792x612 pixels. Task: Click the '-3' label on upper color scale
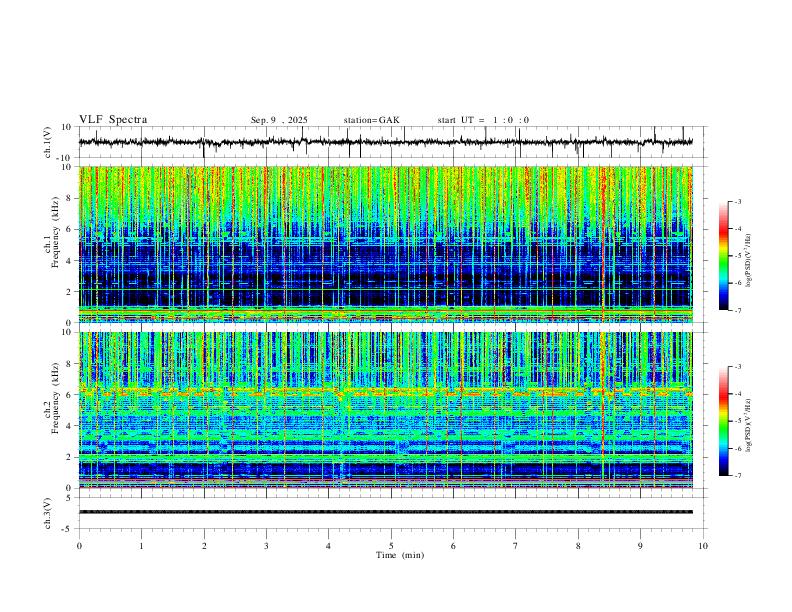(738, 201)
